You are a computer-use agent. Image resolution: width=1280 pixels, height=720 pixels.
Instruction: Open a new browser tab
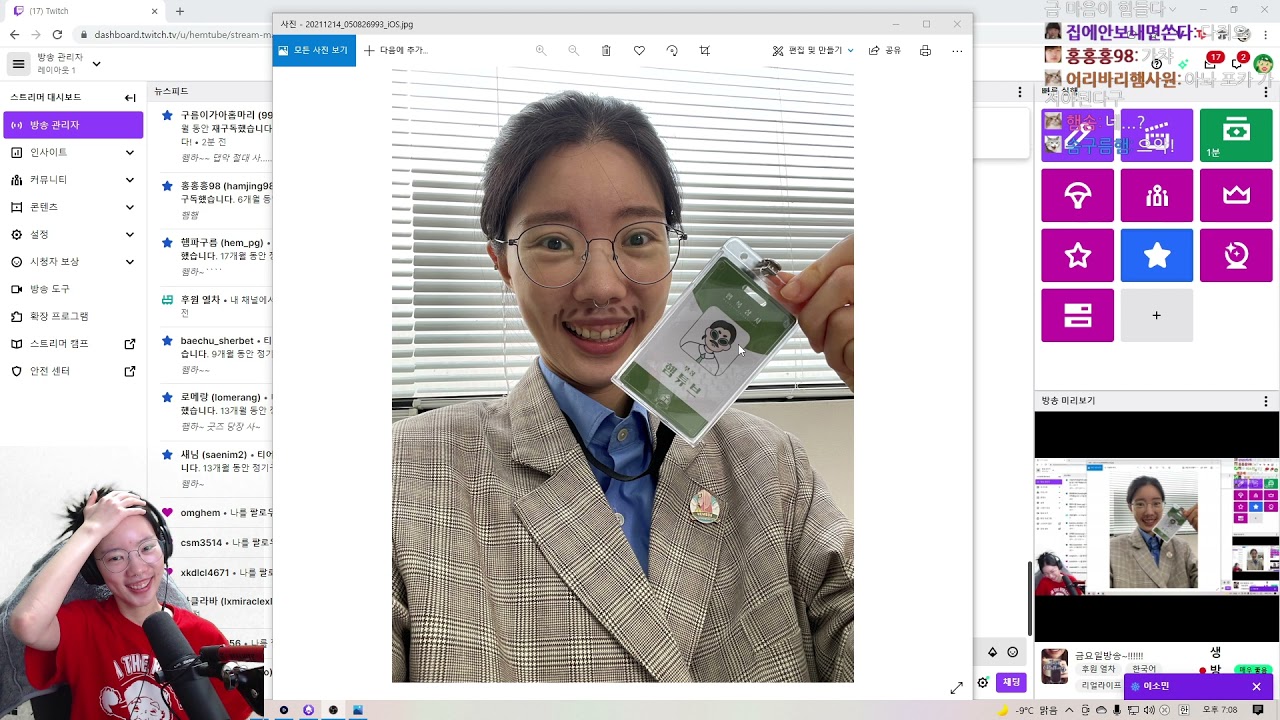pos(180,11)
